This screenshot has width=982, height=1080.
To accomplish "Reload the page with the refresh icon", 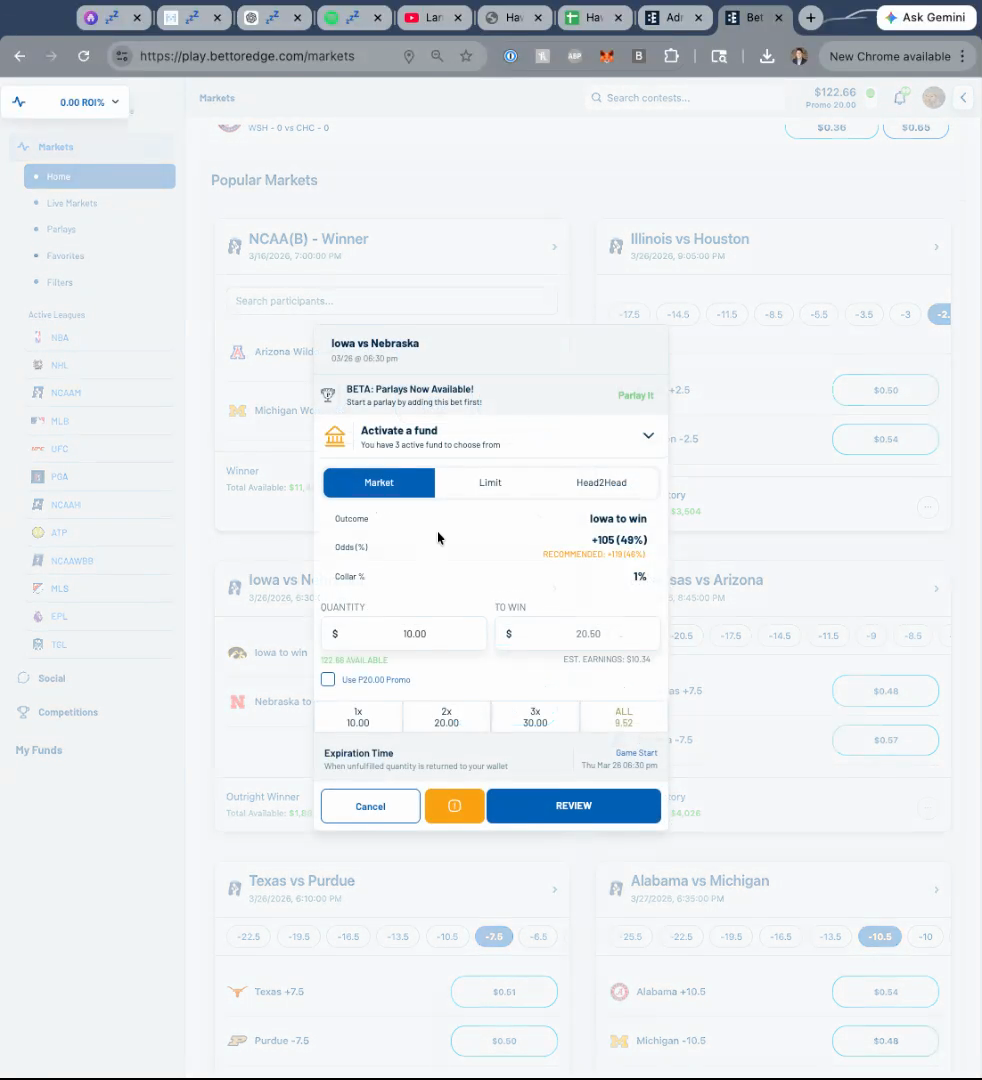I will coord(83,57).
